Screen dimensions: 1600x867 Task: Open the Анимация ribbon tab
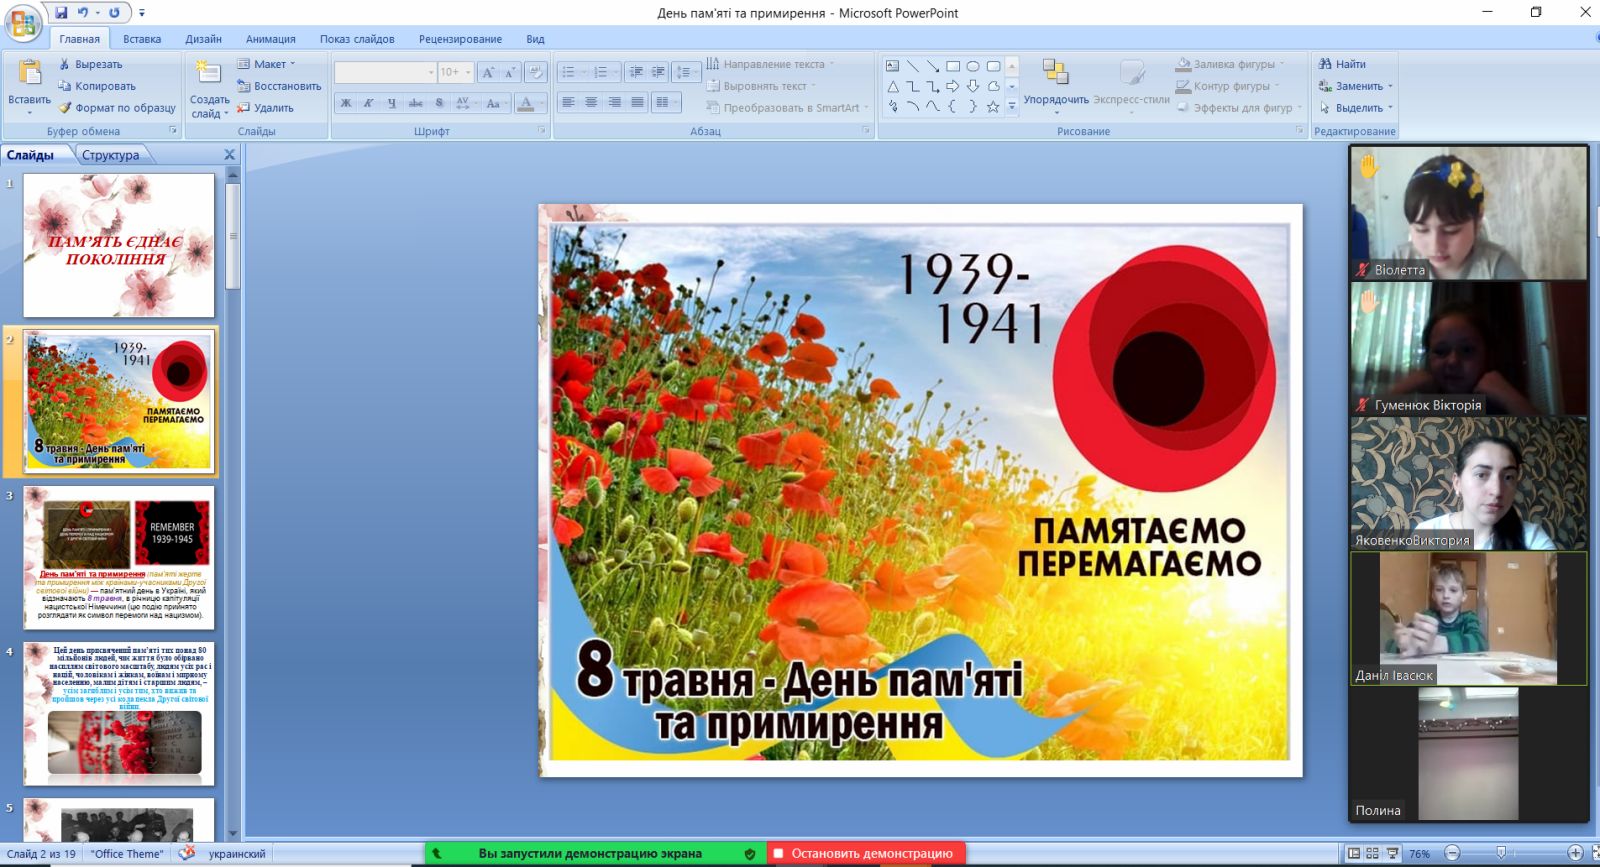click(271, 39)
